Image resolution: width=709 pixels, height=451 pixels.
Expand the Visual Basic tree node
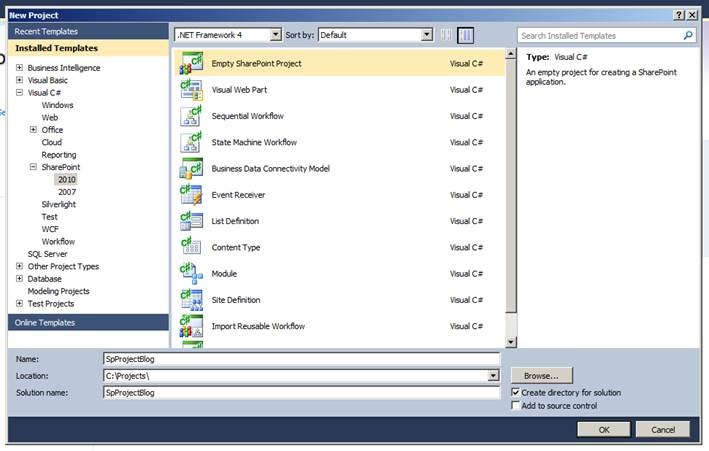click(x=20, y=80)
